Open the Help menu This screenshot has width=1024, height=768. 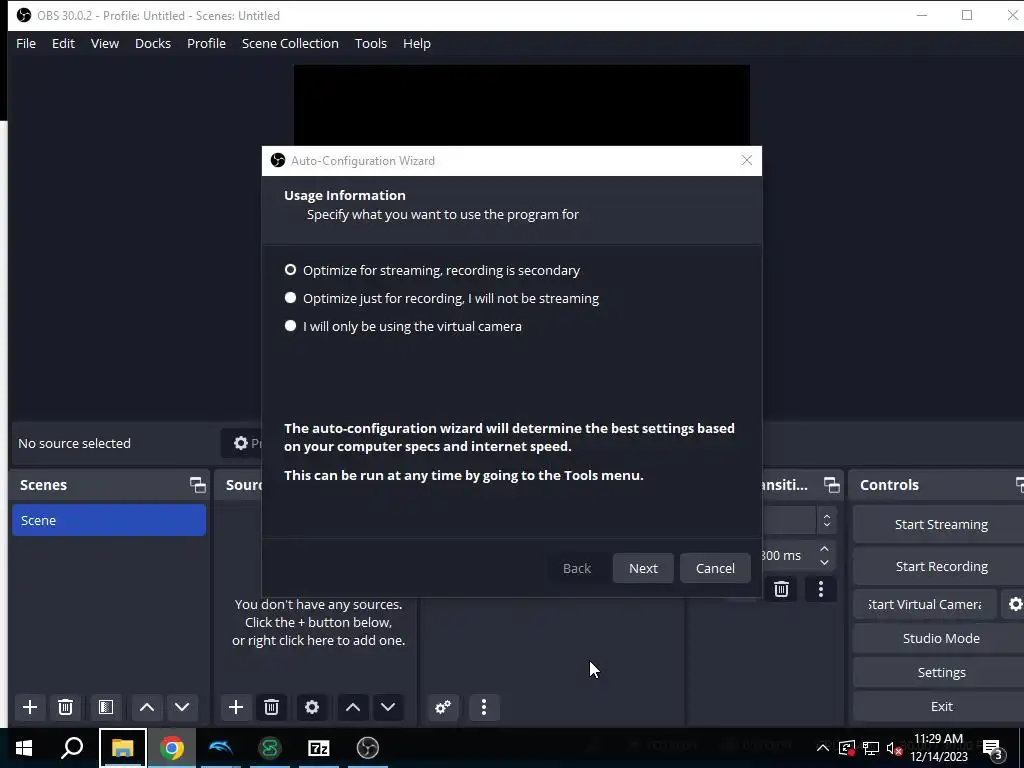pos(417,43)
